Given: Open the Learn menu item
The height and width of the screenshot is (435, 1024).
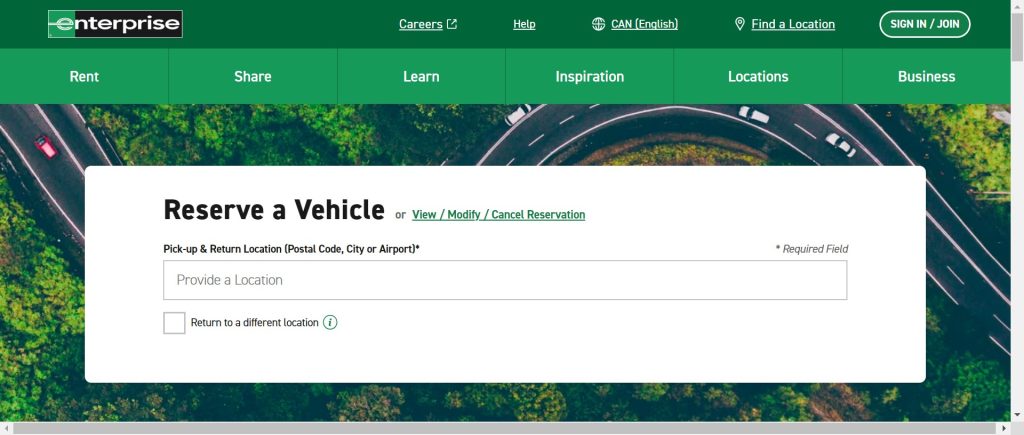Looking at the screenshot, I should point(421,77).
